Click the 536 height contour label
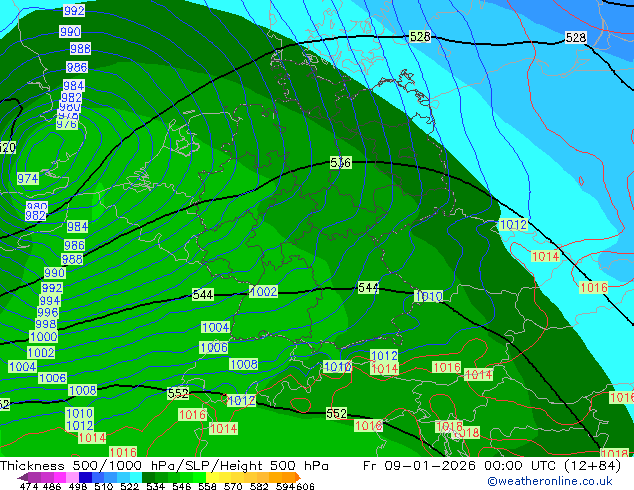The image size is (634, 490). [x=340, y=163]
